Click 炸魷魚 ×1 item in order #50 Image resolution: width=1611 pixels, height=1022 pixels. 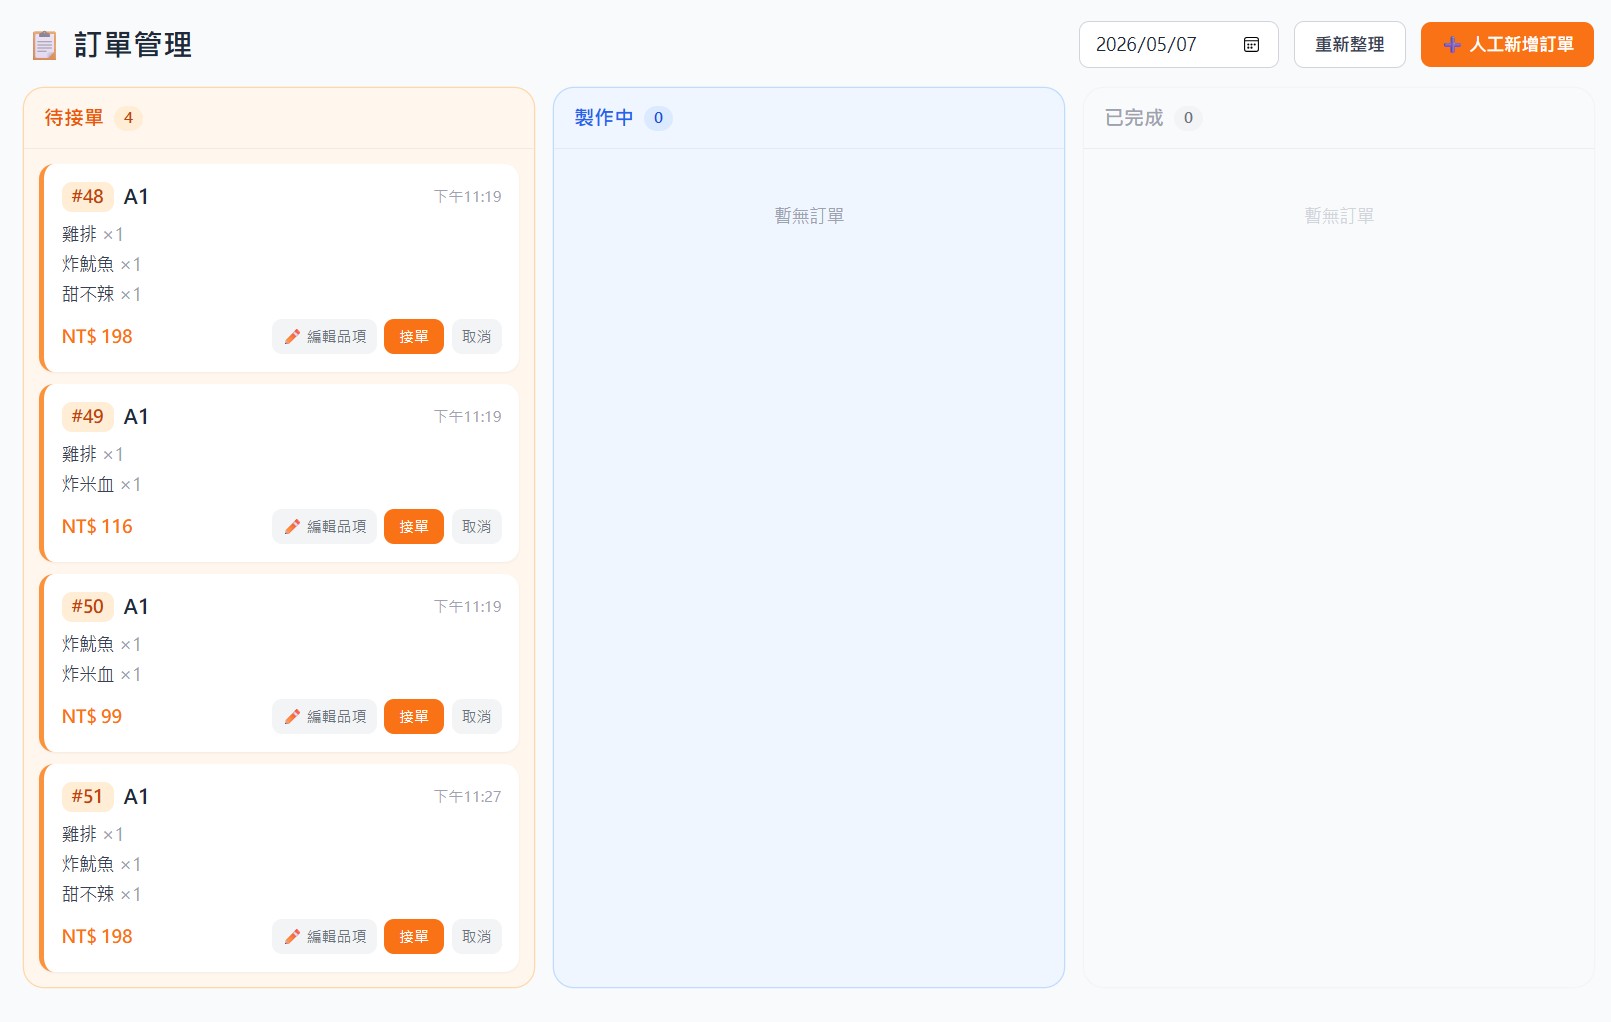(101, 645)
